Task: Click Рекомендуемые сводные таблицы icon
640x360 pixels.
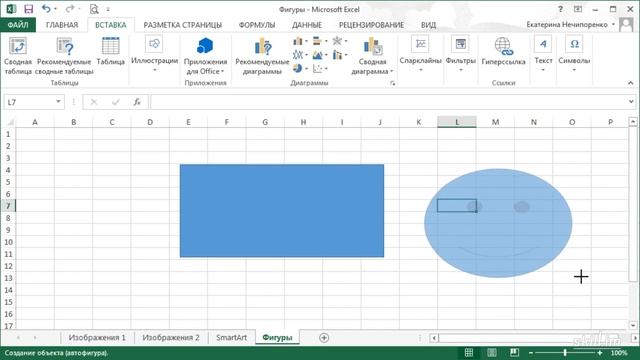Action: click(64, 56)
